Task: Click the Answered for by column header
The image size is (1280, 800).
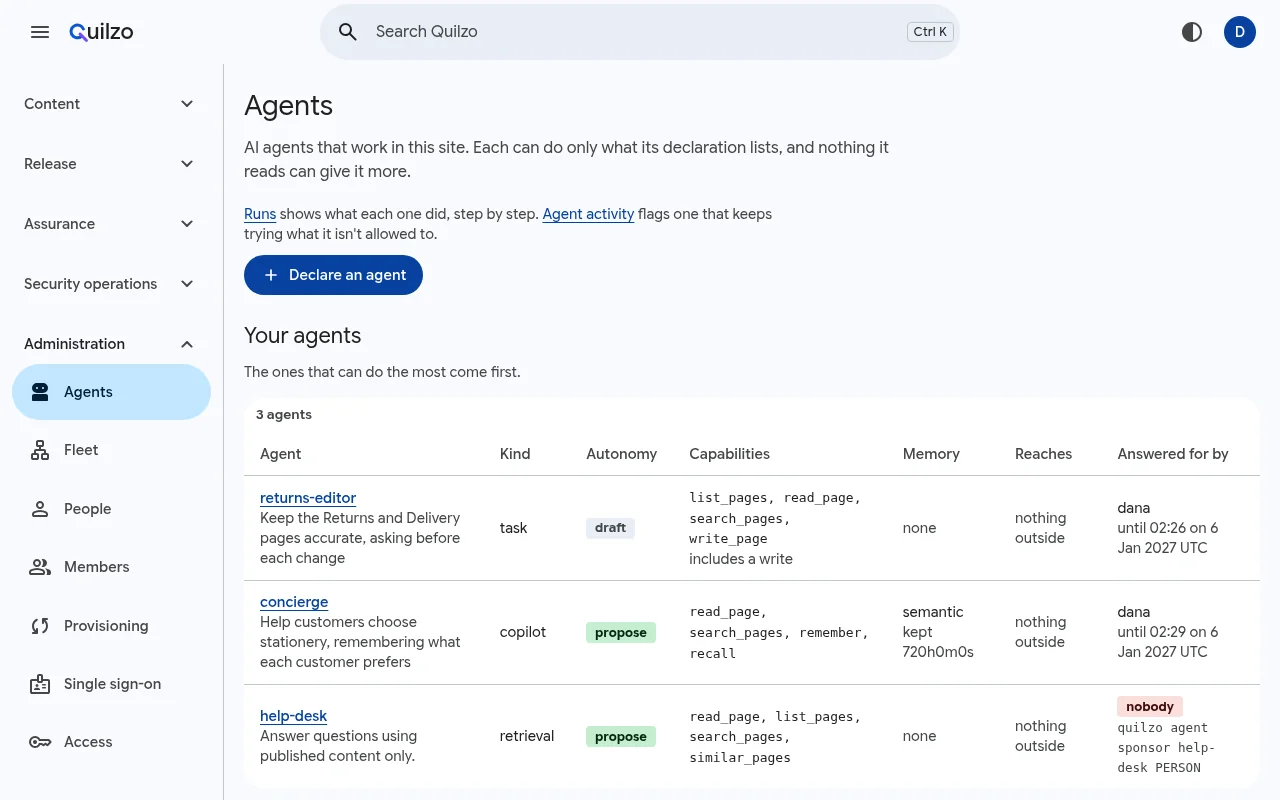Action: pyautogui.click(x=1173, y=454)
